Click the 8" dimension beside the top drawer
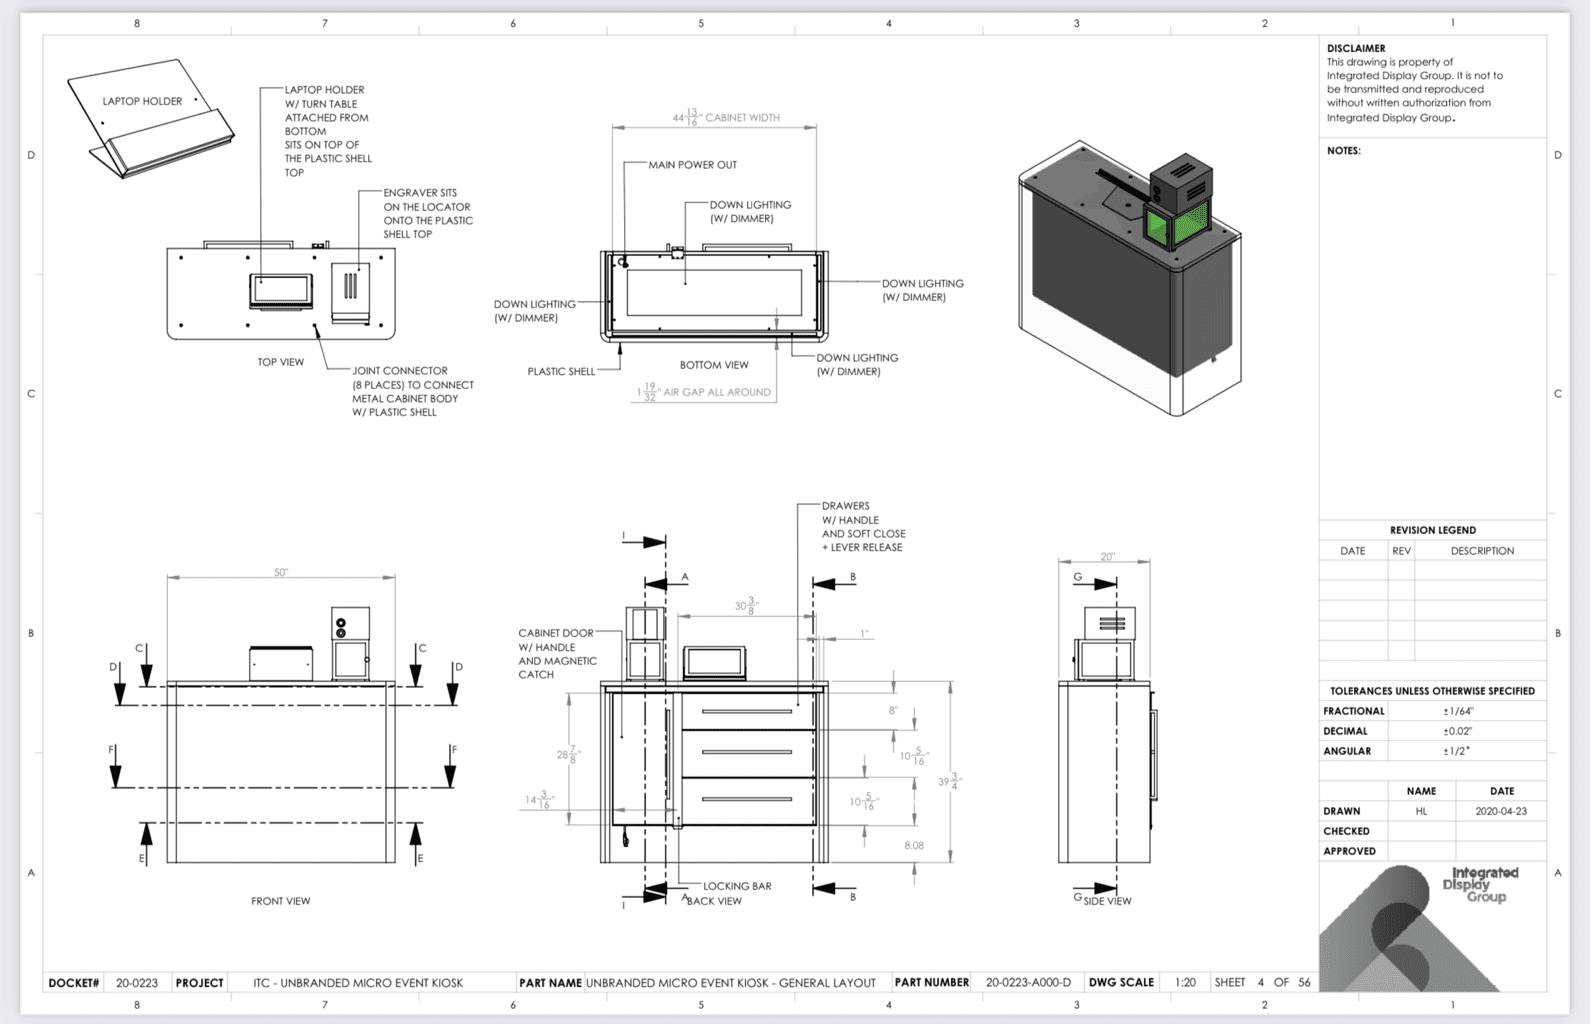The width and height of the screenshot is (1590, 1024). pos(893,711)
